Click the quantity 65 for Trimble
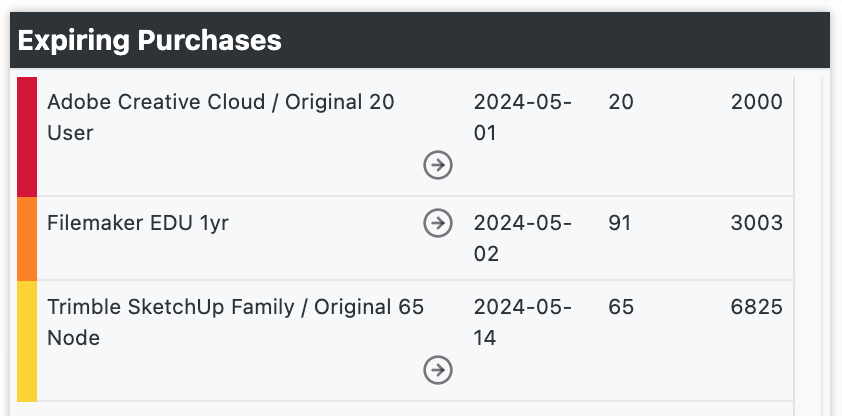 [621, 307]
